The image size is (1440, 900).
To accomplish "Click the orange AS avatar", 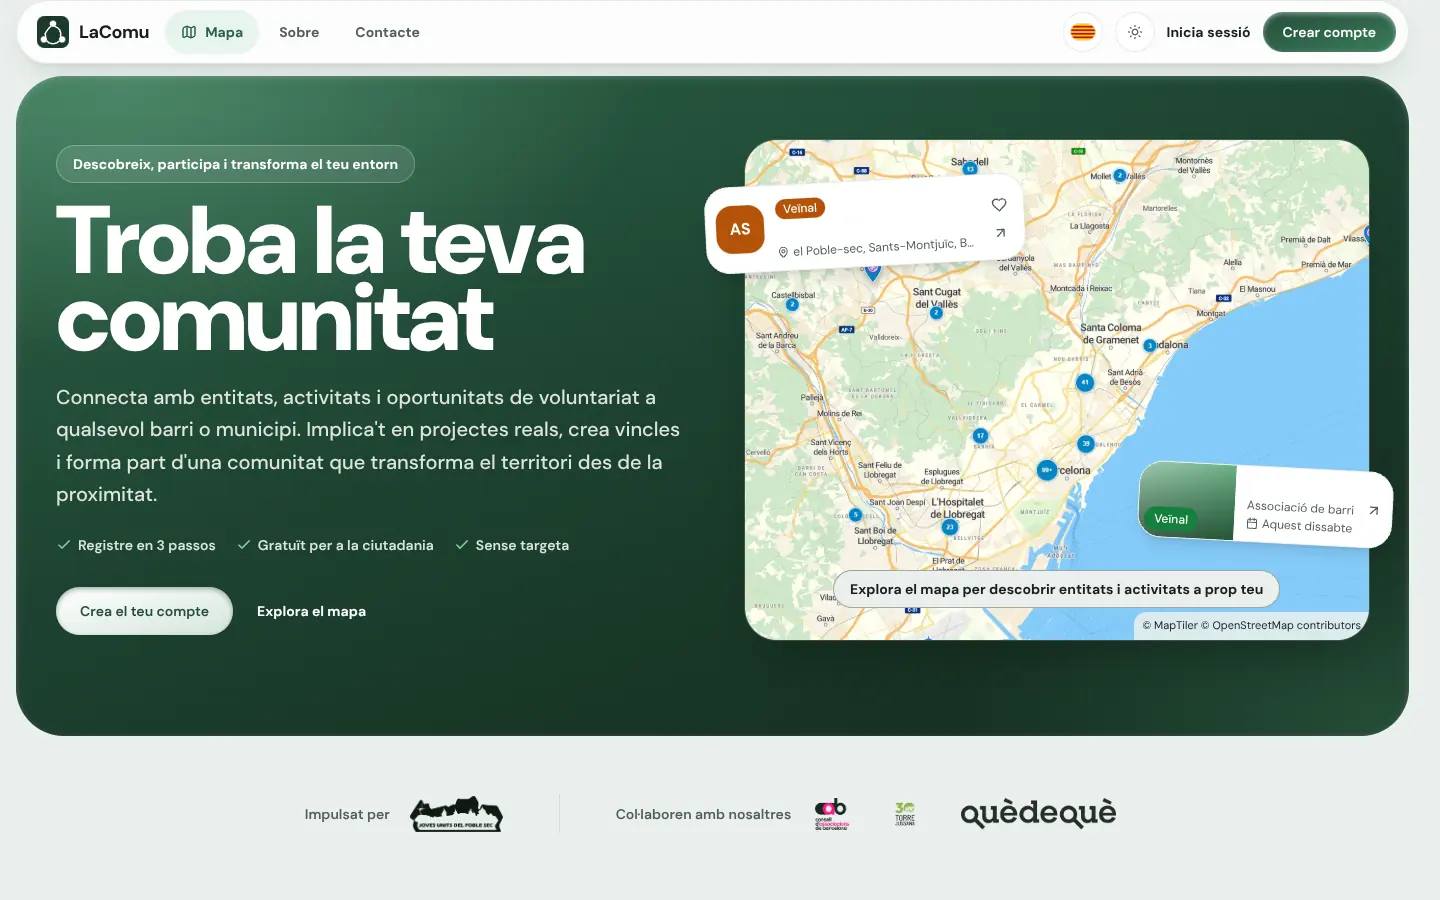I will coord(740,229).
